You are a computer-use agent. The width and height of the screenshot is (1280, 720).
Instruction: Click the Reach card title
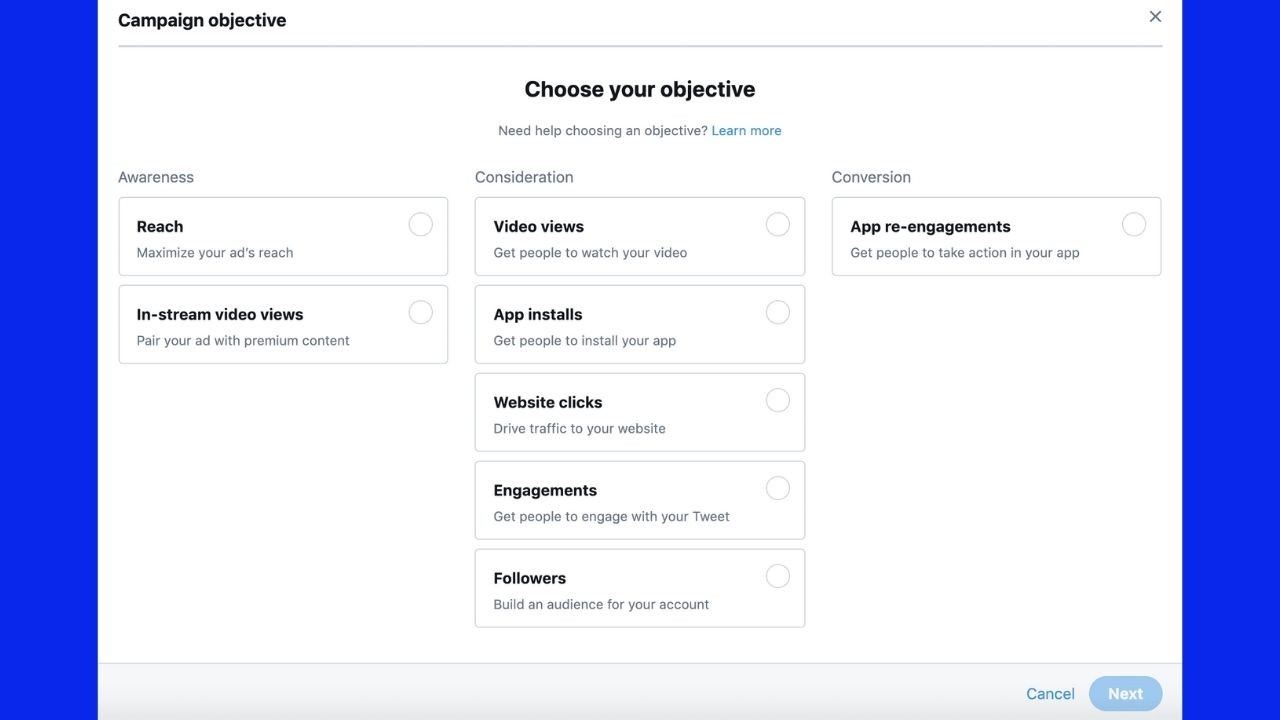coord(160,227)
